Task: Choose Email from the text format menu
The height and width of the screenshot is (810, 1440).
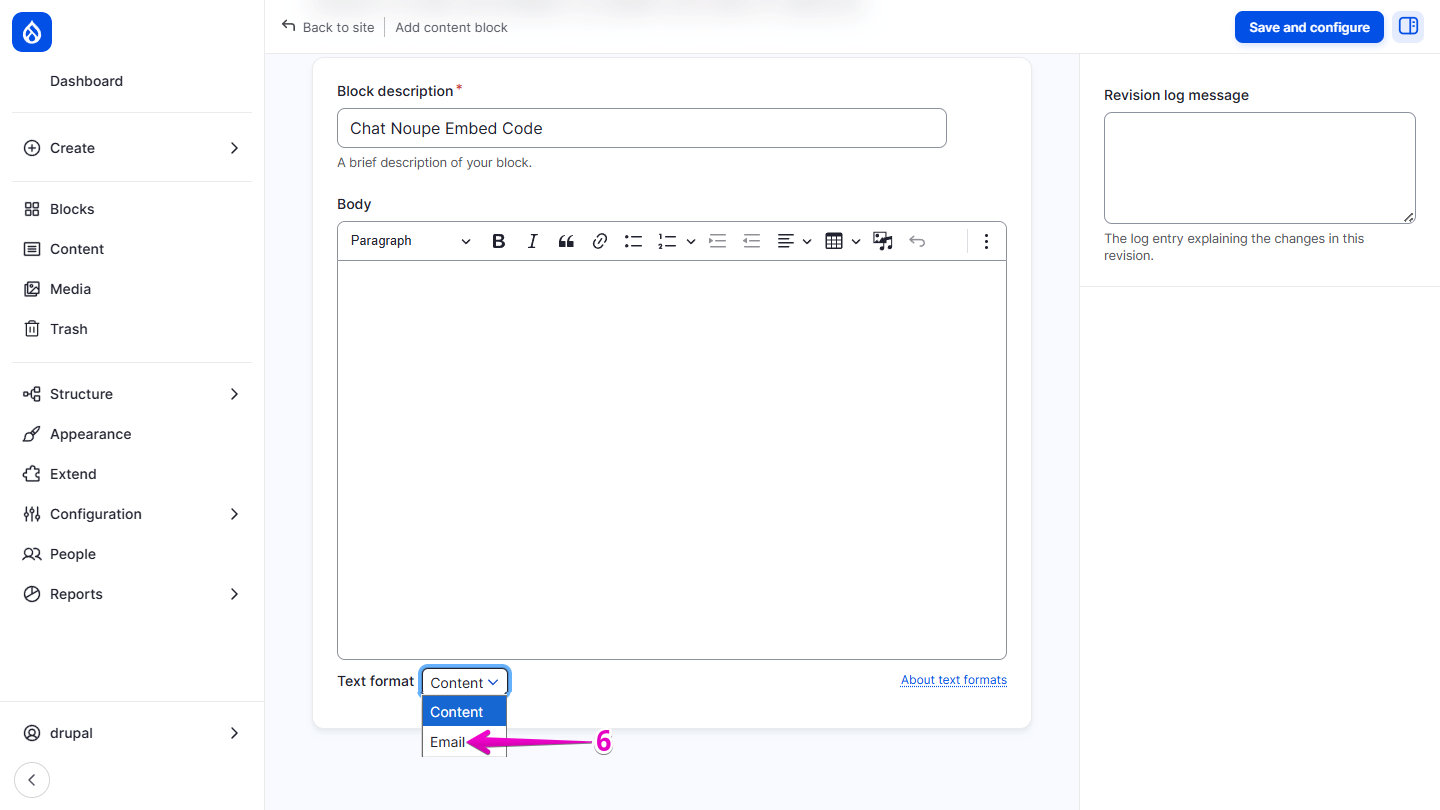Action: tap(446, 742)
